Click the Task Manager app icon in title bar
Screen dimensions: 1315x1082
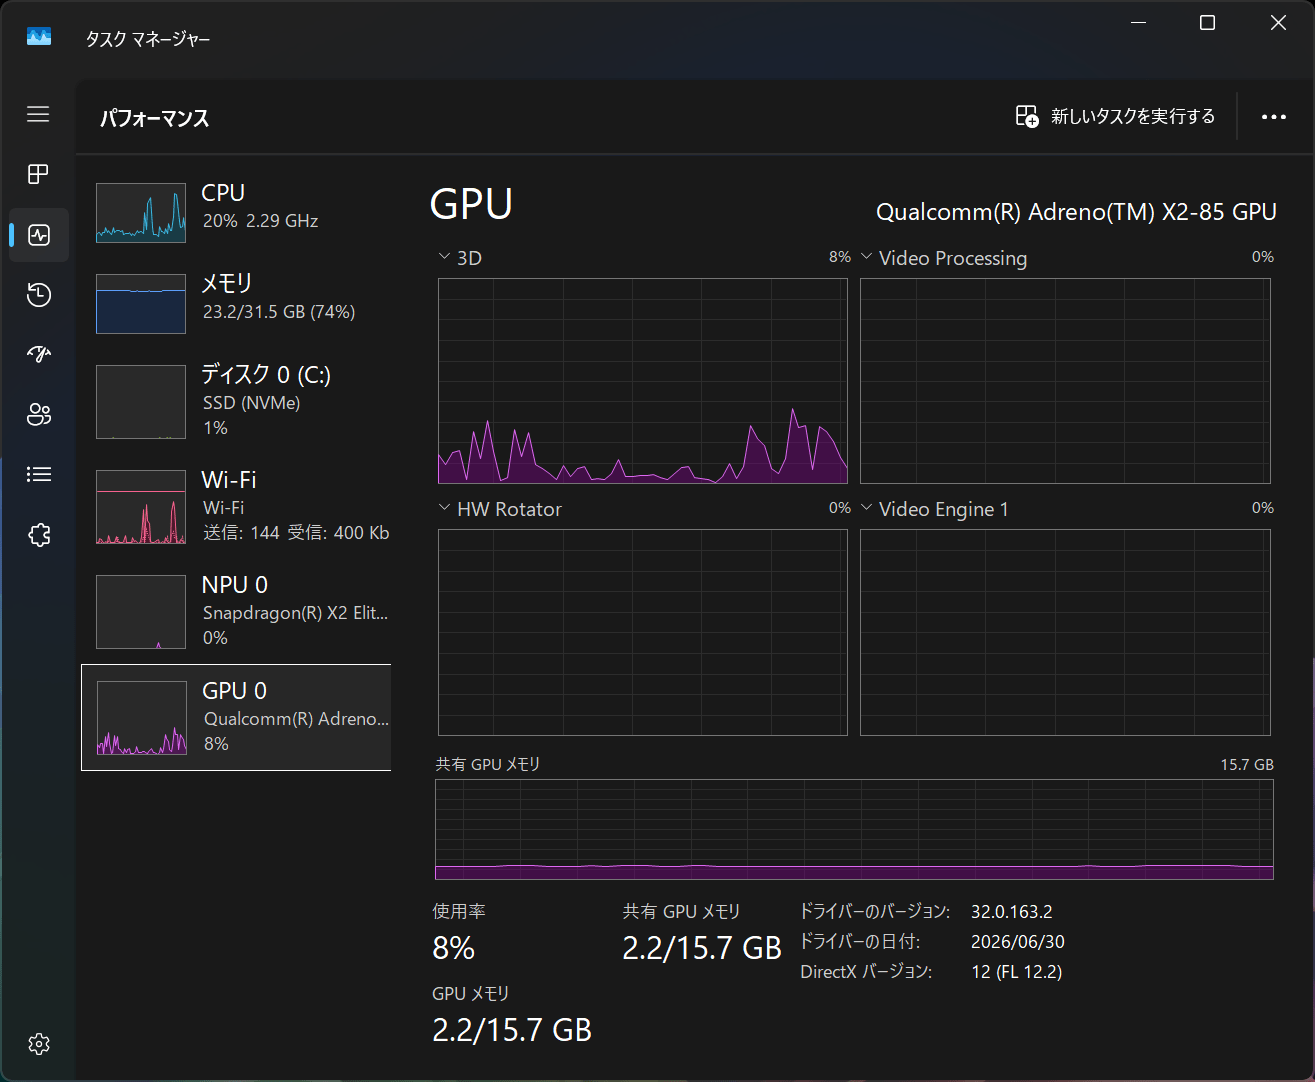coord(39,37)
